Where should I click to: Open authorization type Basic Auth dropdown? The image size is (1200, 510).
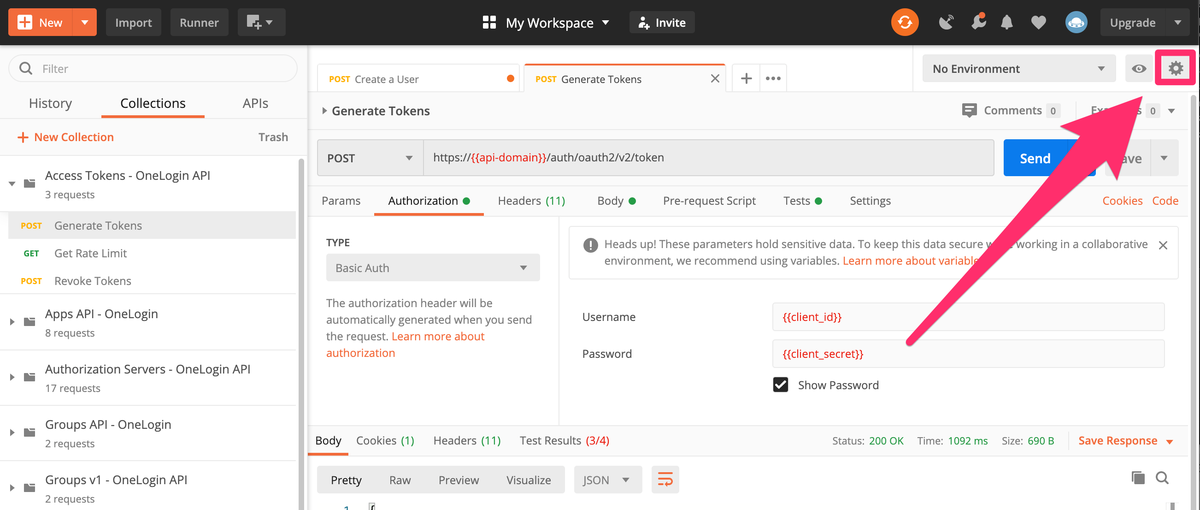point(432,268)
